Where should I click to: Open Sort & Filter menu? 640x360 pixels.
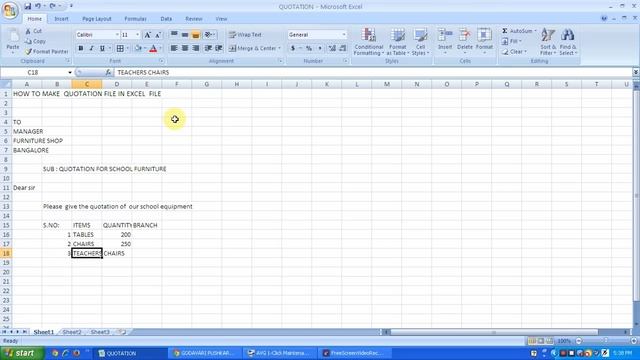(548, 42)
